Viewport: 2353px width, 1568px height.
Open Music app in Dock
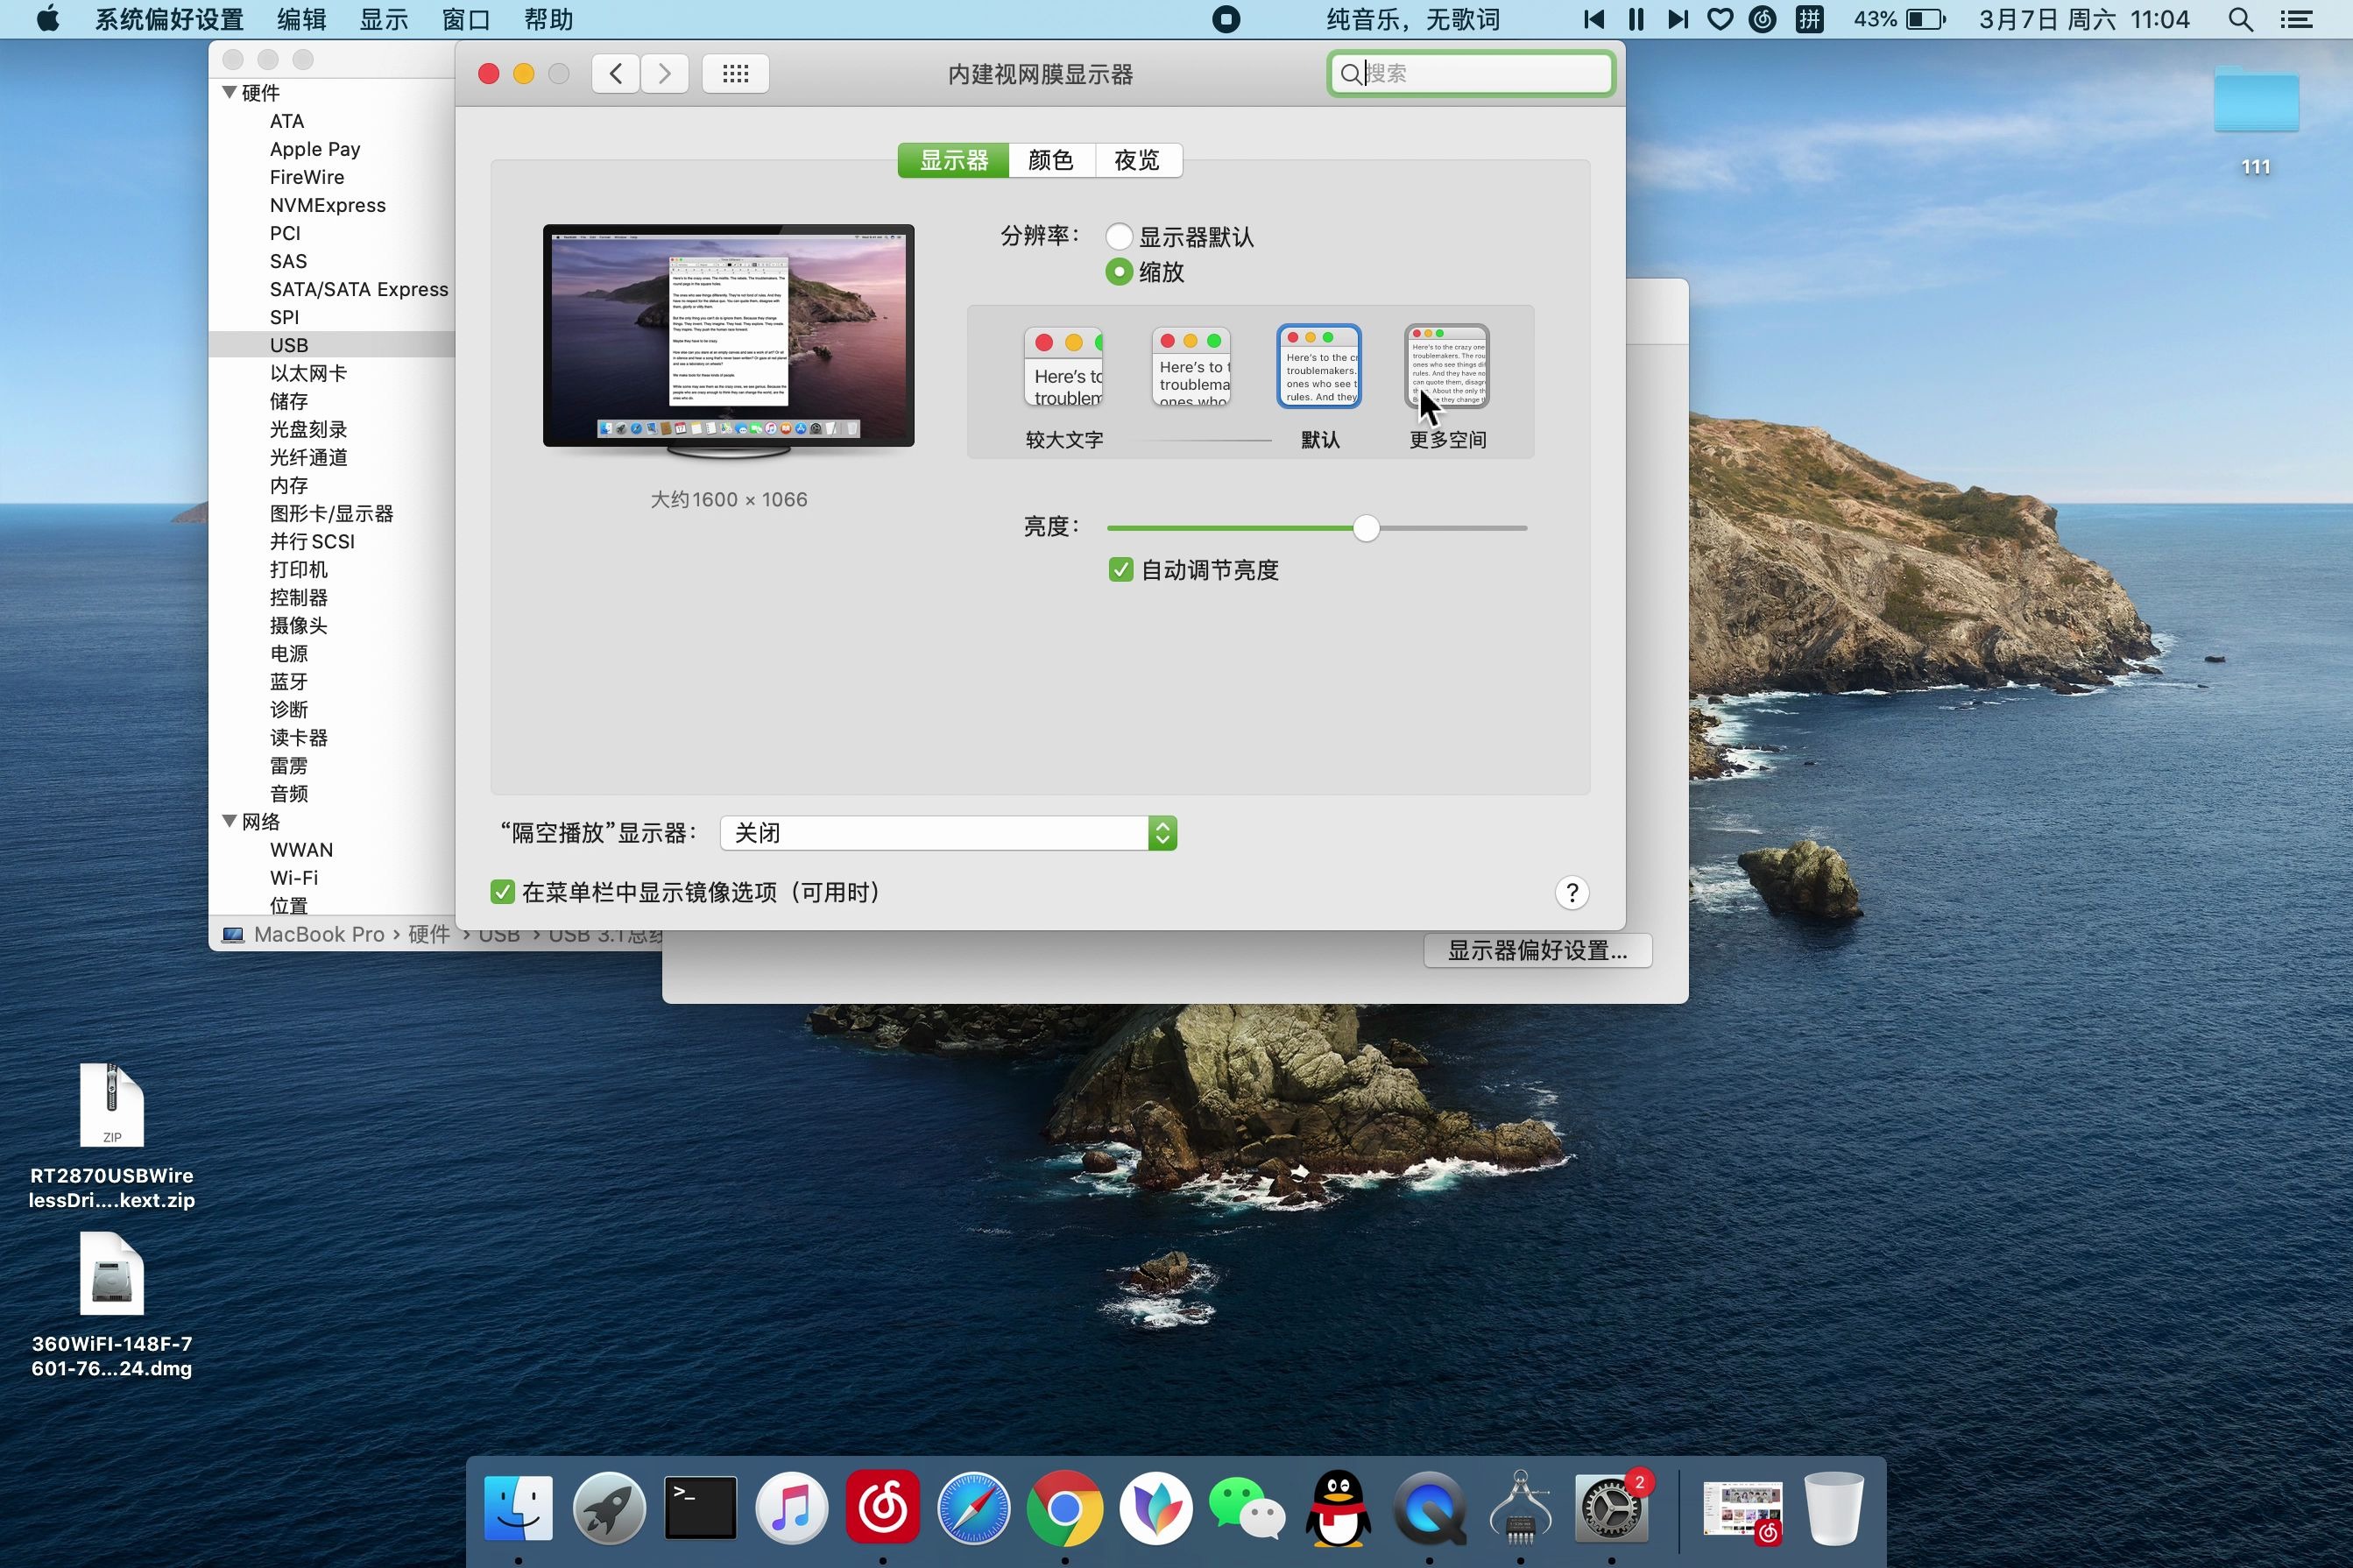(791, 1508)
